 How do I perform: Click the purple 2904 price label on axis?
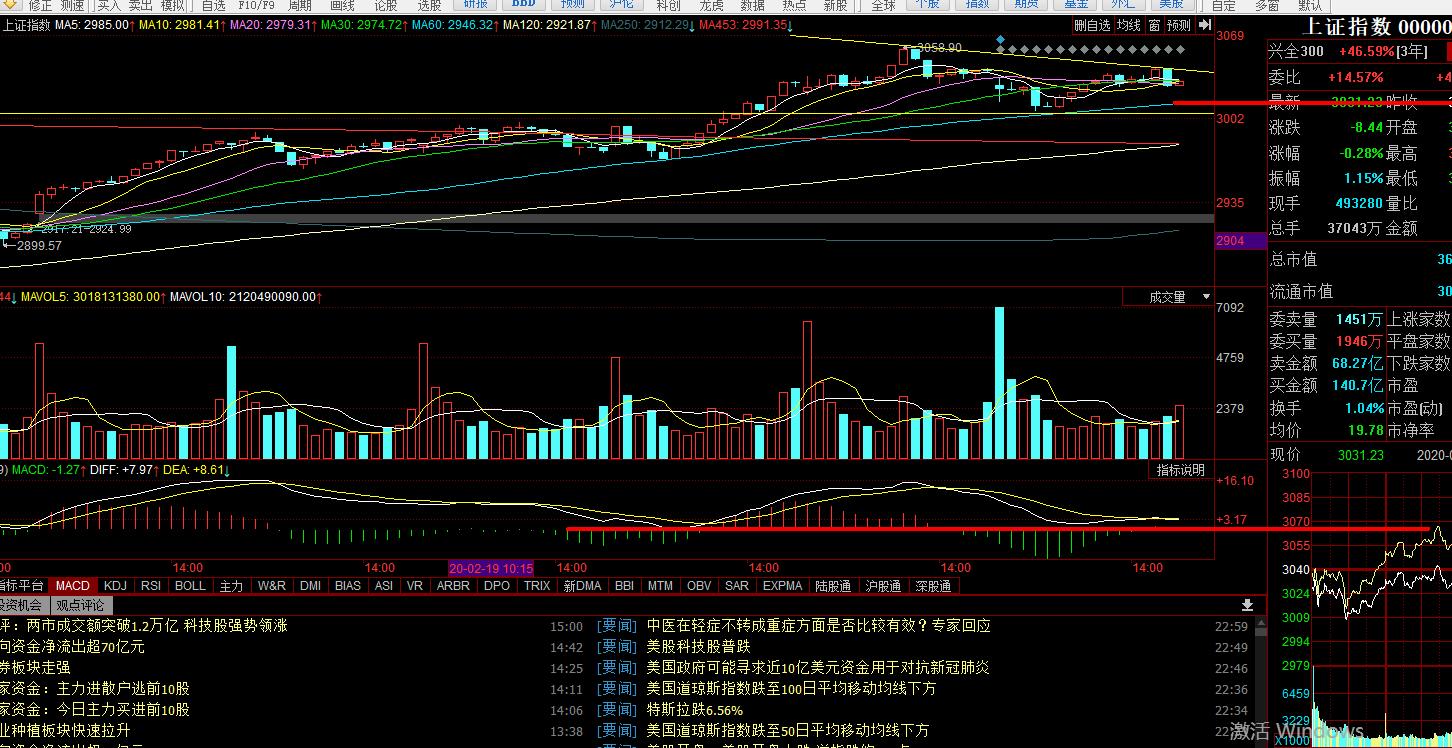[x=1230, y=241]
